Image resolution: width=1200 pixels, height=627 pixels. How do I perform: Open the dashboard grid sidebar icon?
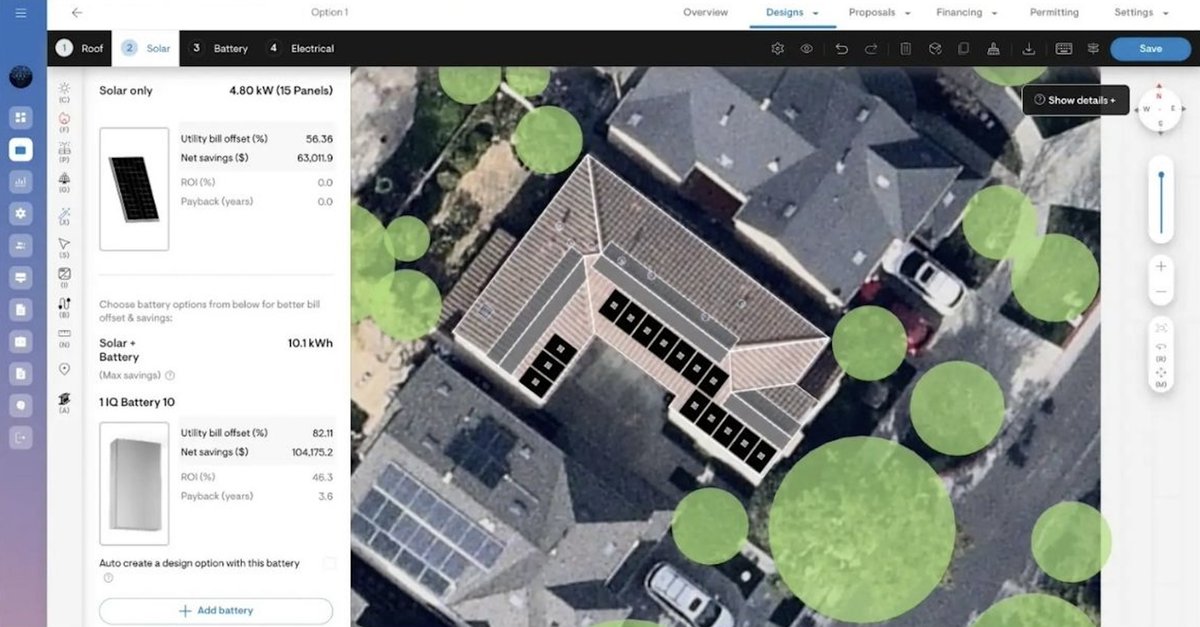point(21,118)
